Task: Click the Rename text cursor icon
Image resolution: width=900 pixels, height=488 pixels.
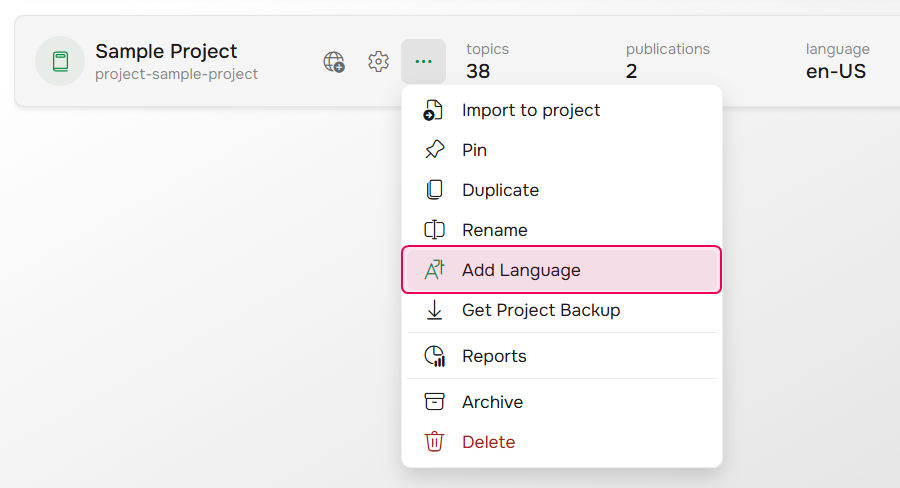Action: point(435,230)
